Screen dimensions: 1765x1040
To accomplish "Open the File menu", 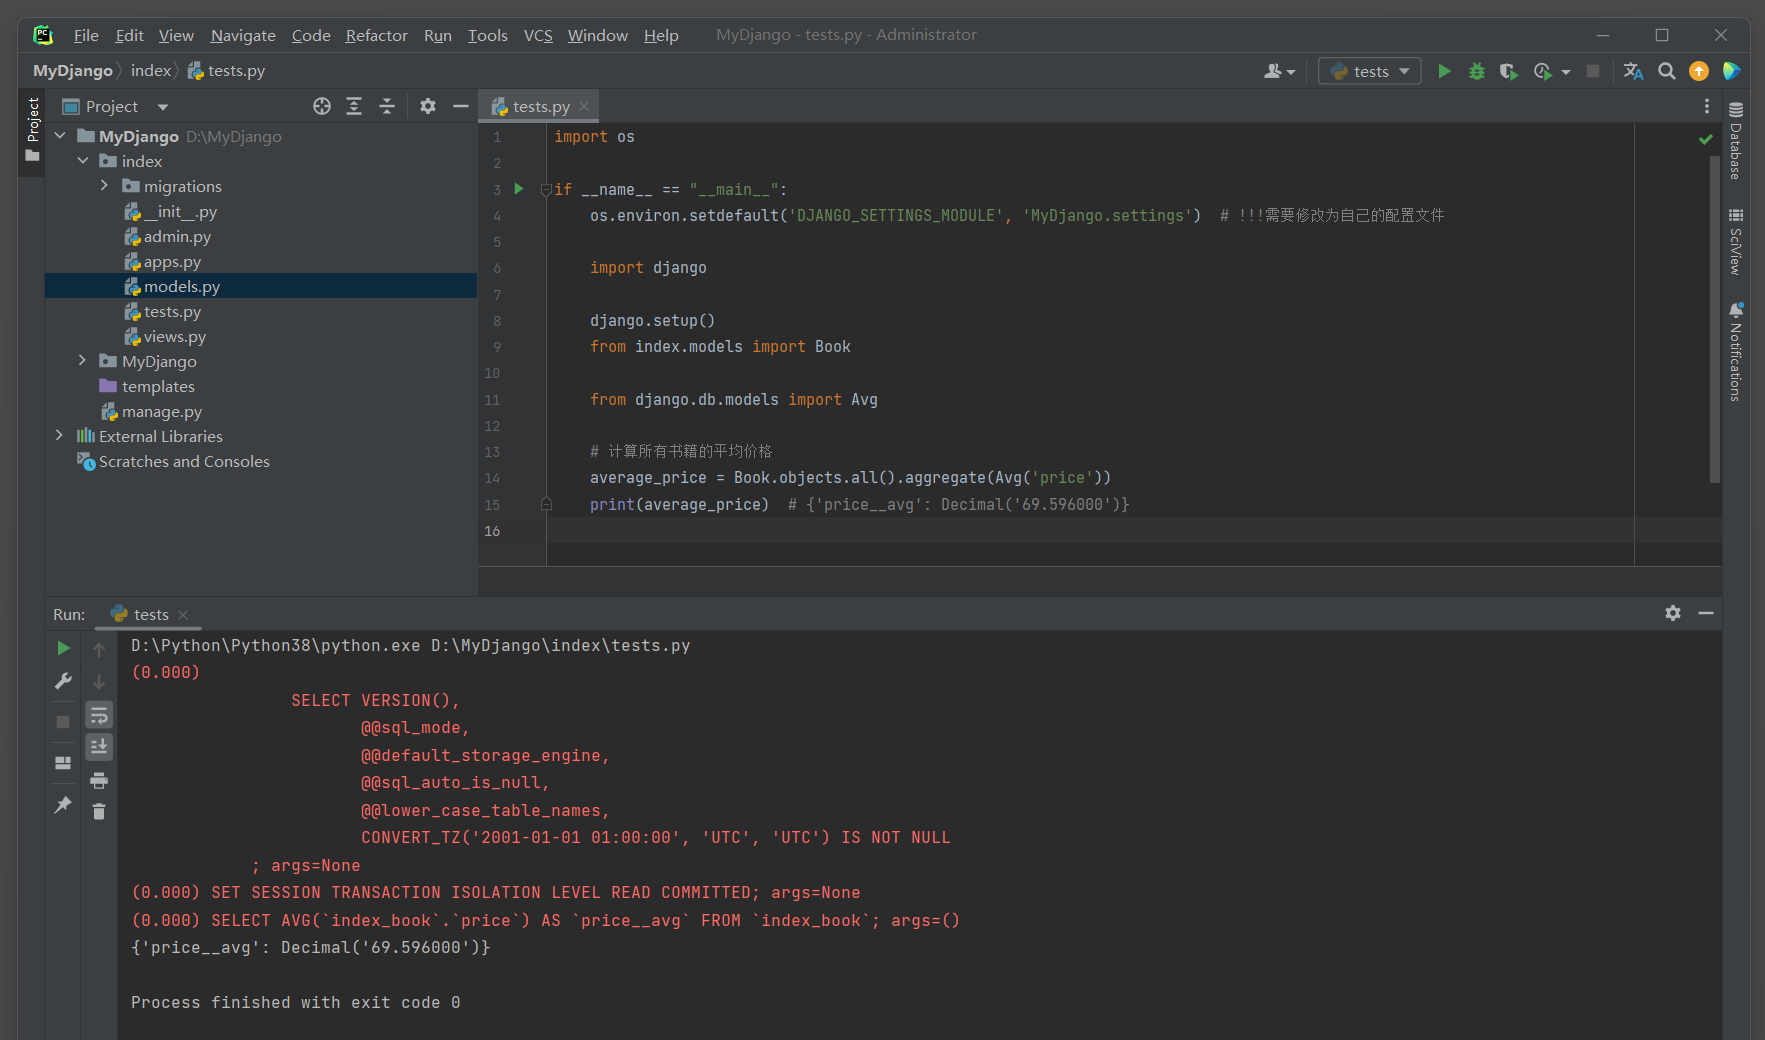I will point(86,35).
